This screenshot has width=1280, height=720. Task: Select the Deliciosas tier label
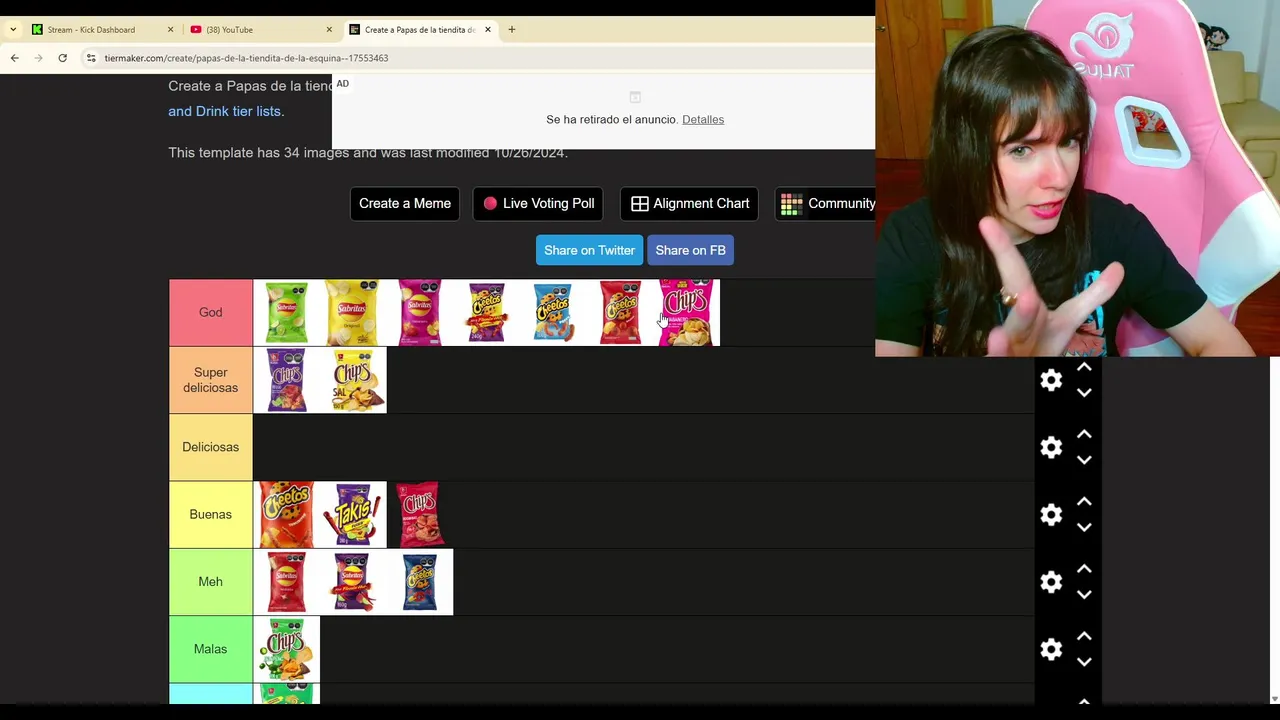tap(210, 447)
